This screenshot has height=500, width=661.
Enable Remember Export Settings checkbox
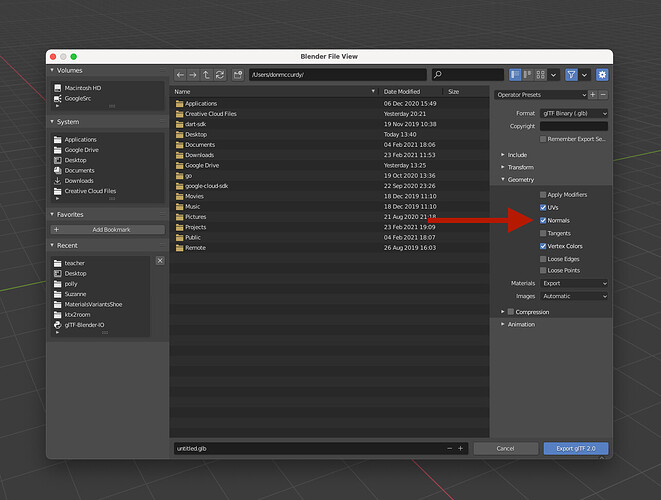543,139
